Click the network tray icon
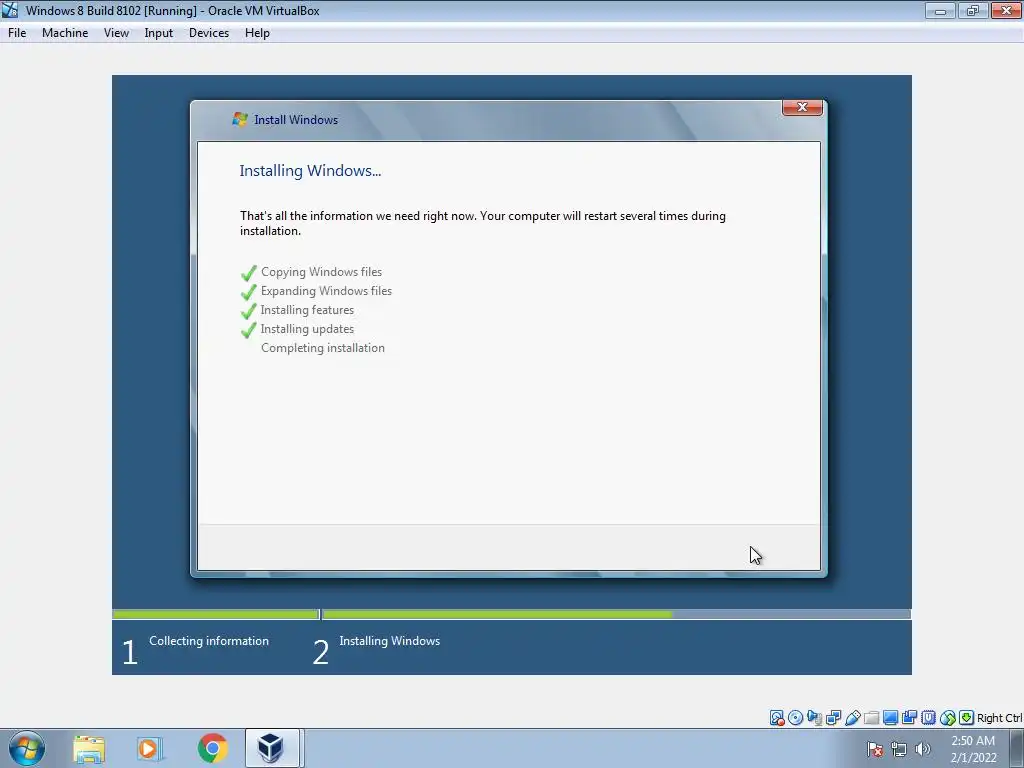Viewport: 1024px width, 768px height. click(899, 749)
